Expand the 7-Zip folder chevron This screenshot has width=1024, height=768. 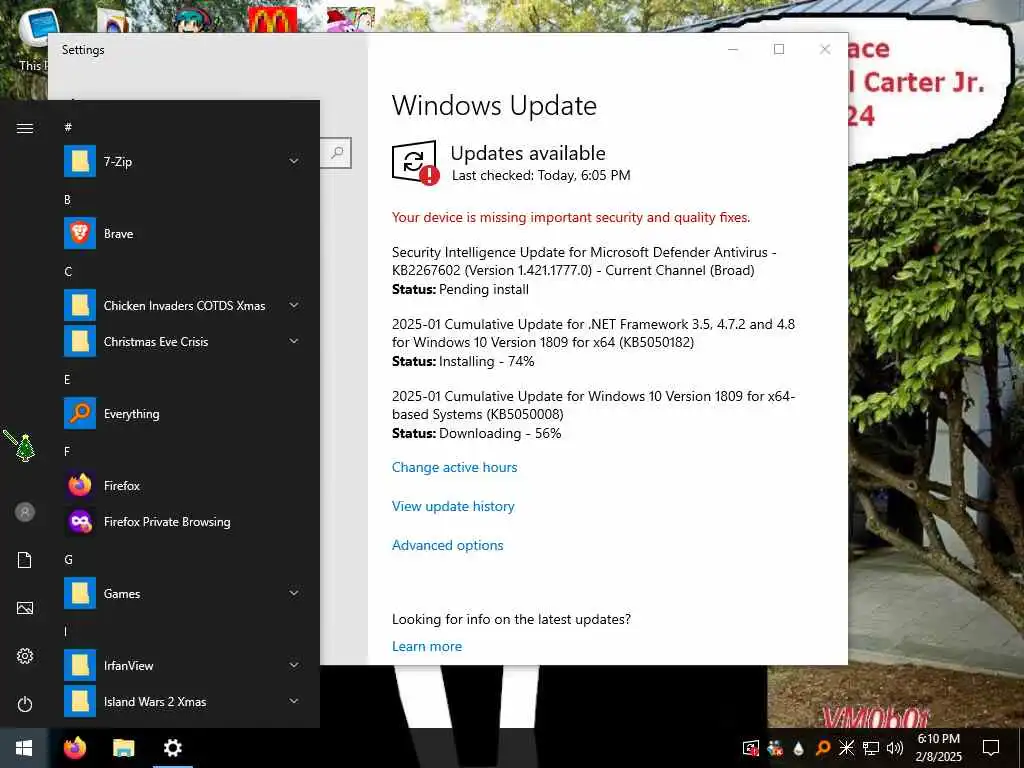point(294,161)
